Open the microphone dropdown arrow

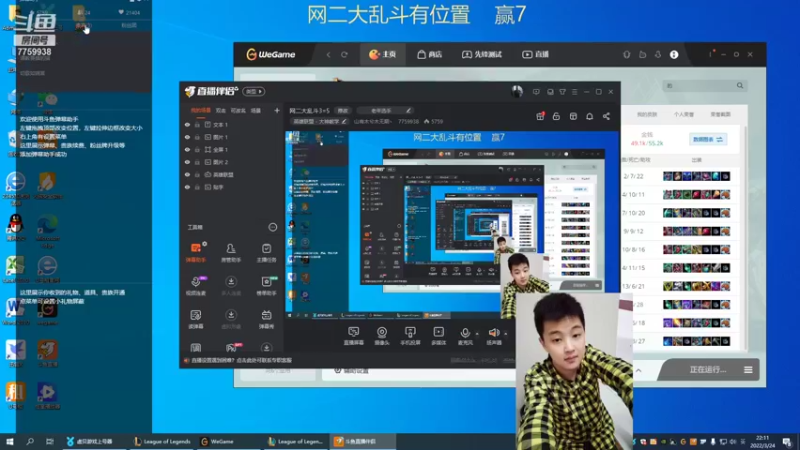(x=477, y=334)
